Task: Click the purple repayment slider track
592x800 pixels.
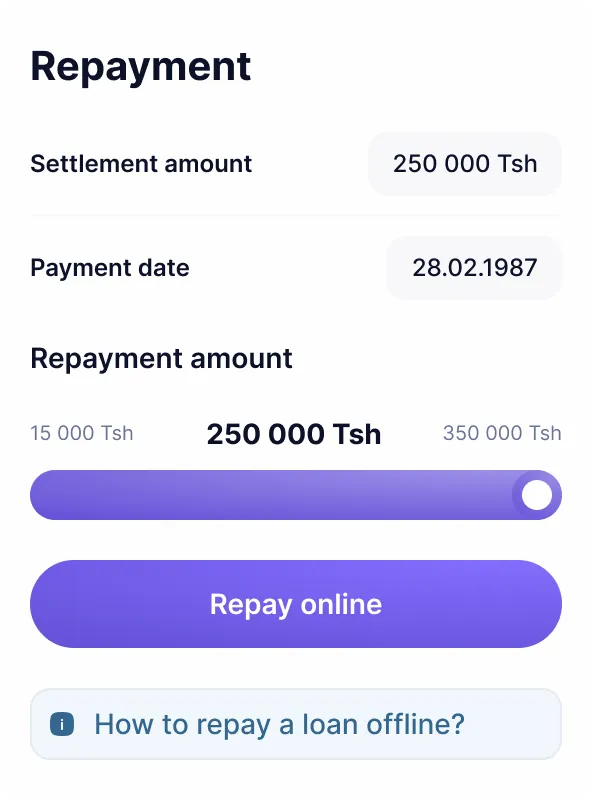Action: tap(296, 495)
